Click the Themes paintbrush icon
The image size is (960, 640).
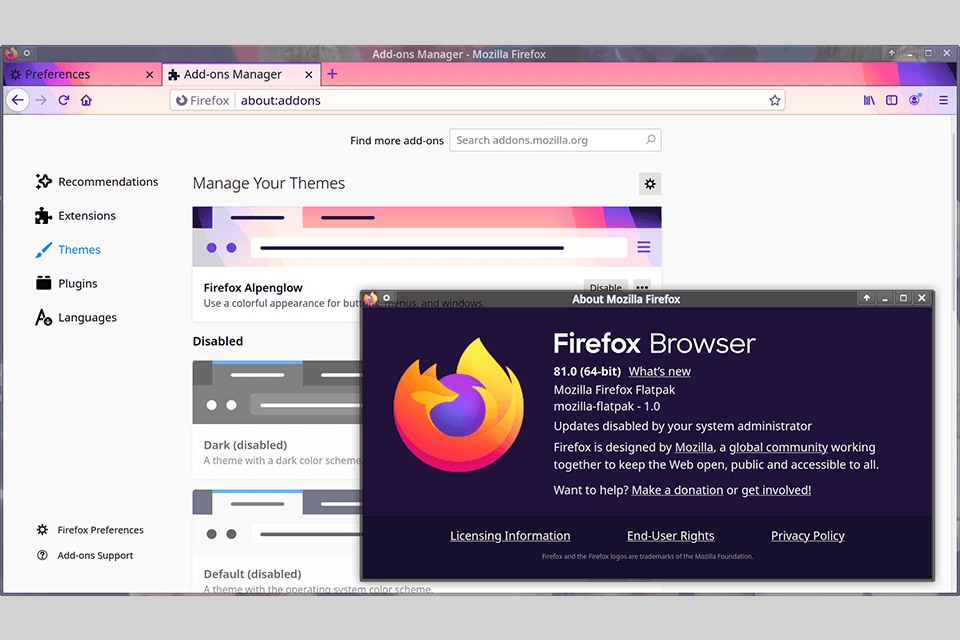[43, 250]
